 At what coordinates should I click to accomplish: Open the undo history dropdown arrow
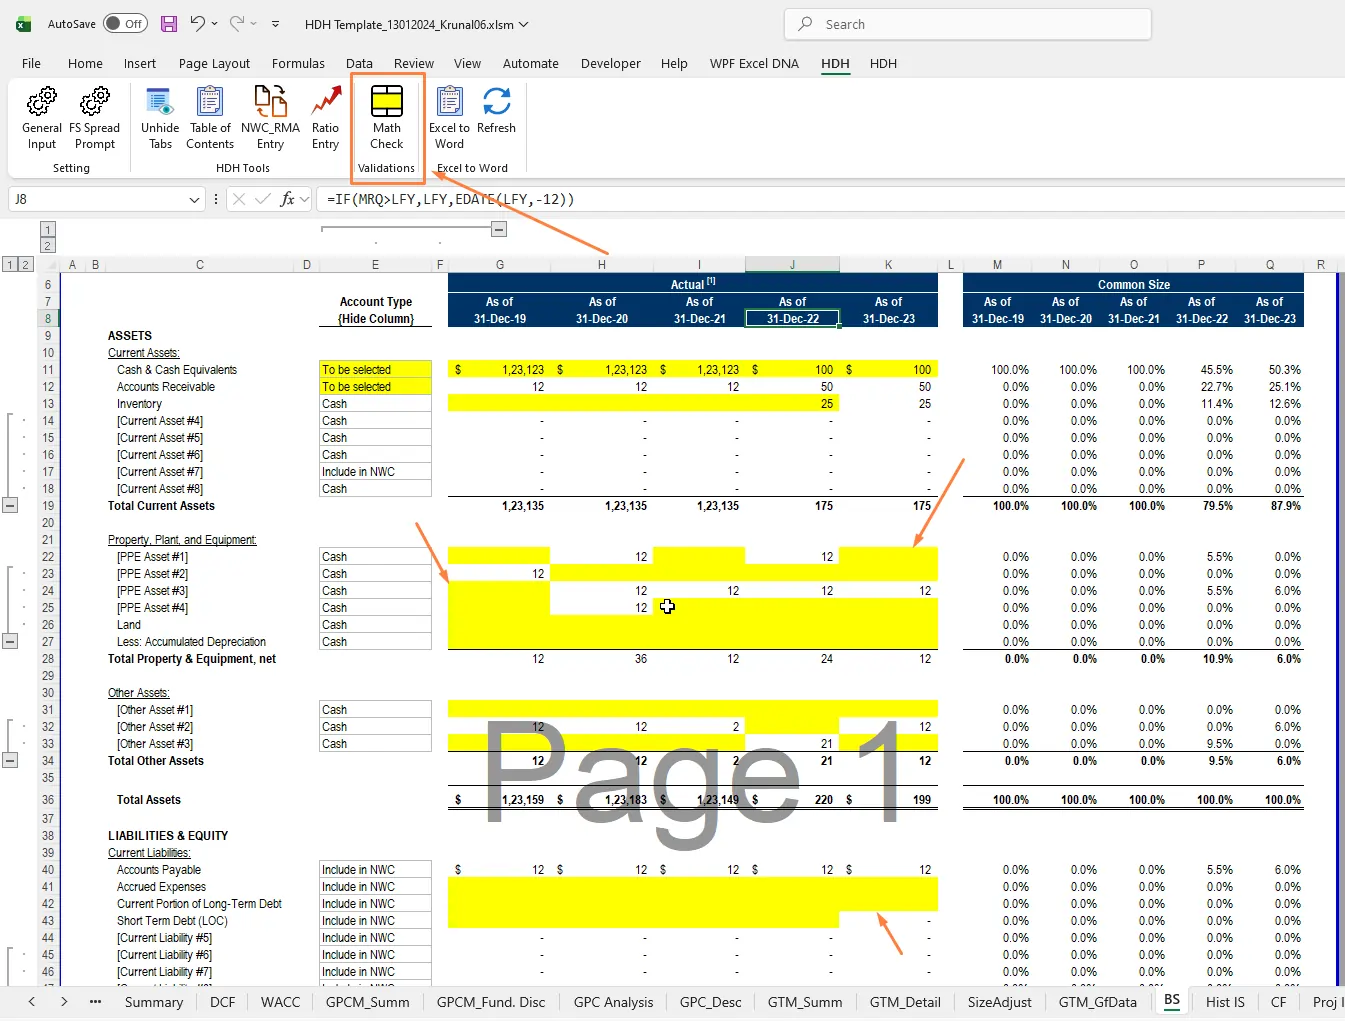coord(214,24)
